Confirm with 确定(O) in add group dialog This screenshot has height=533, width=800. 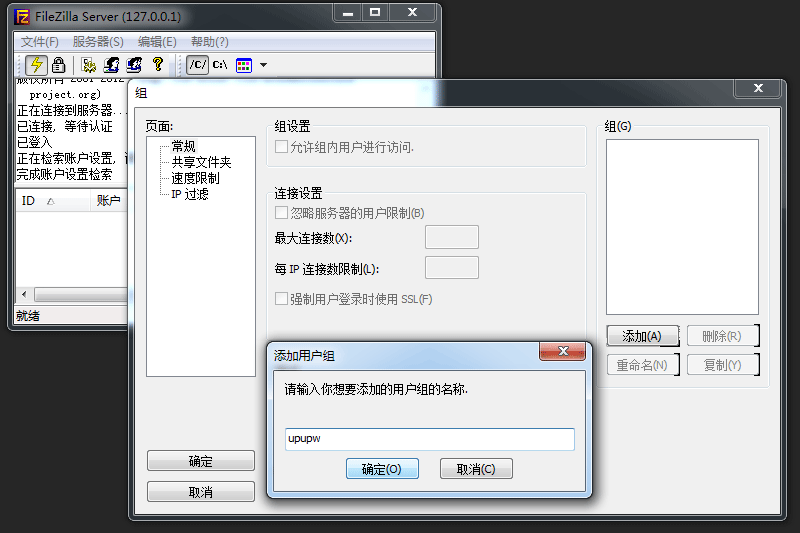(382, 469)
